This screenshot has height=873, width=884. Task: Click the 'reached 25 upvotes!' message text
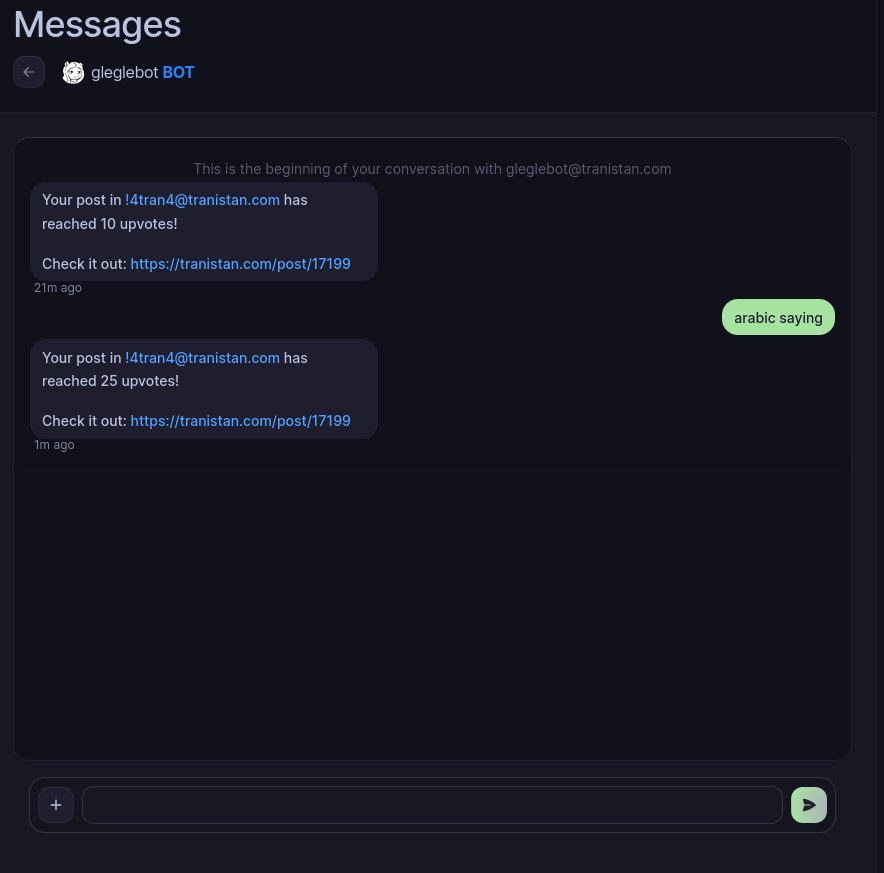tap(110, 381)
